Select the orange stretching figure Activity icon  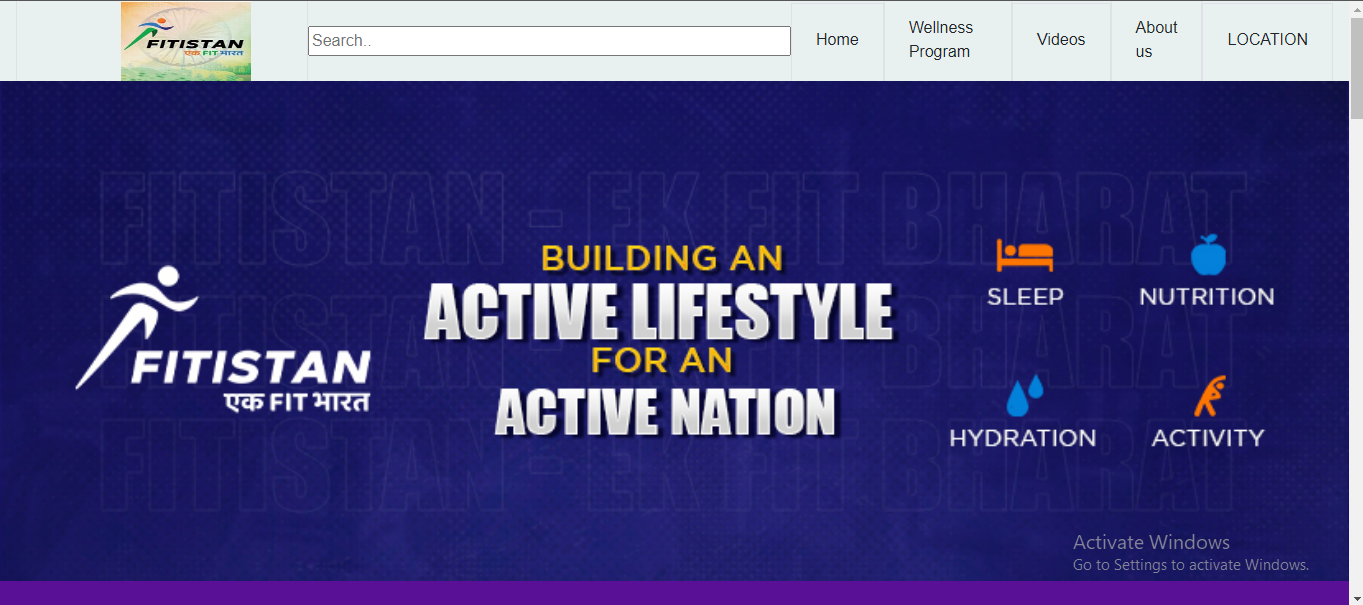[1209, 397]
